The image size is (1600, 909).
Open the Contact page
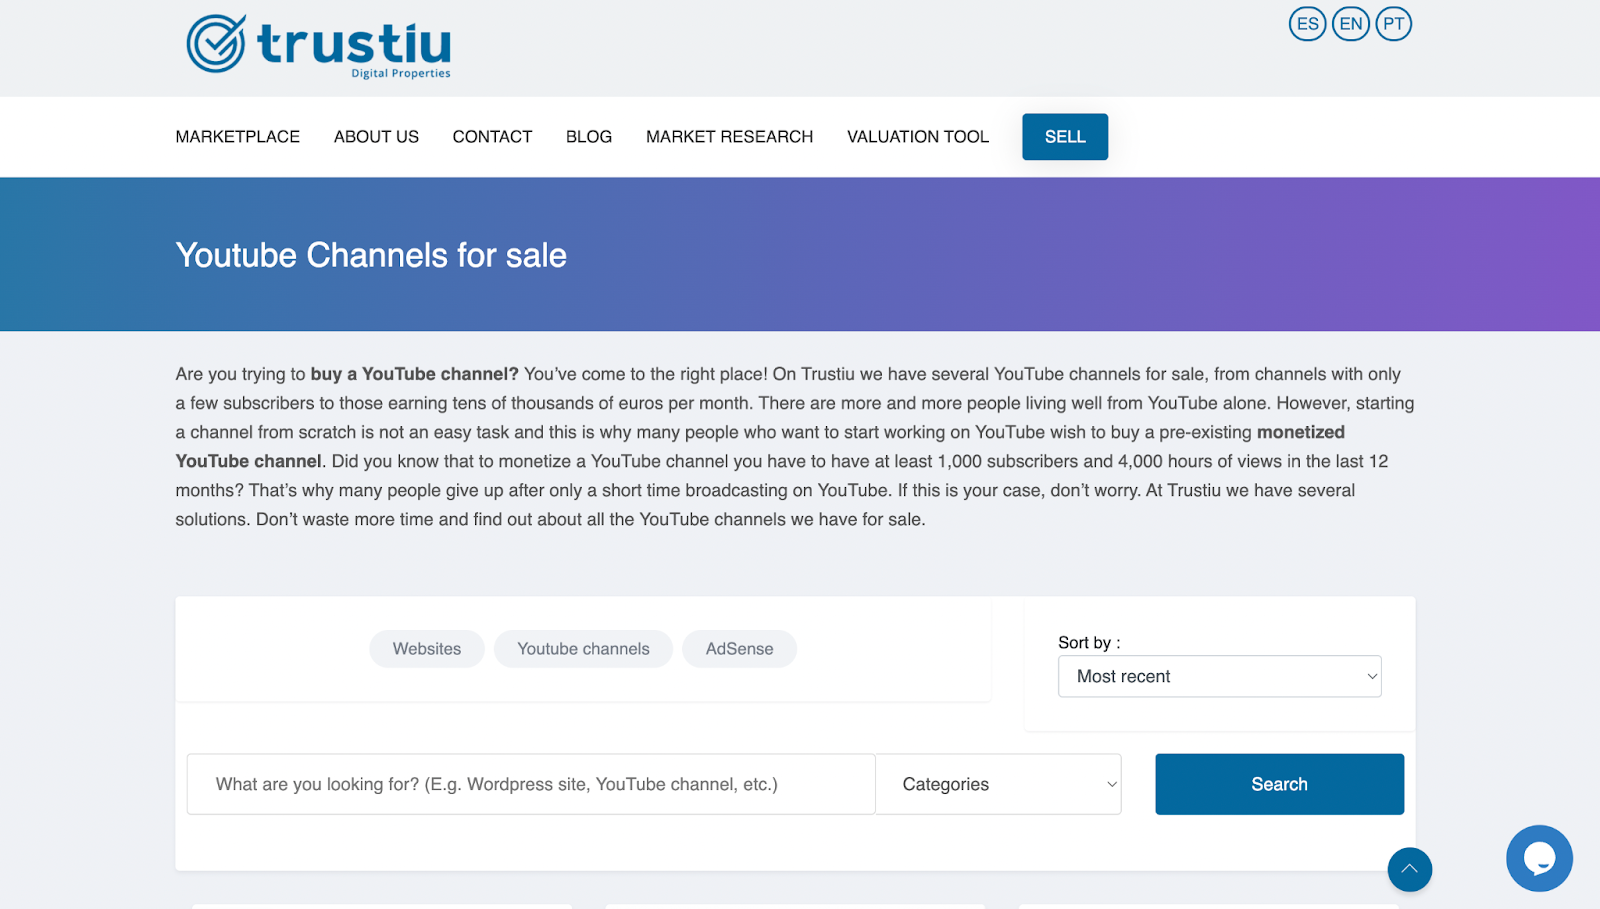tap(492, 137)
